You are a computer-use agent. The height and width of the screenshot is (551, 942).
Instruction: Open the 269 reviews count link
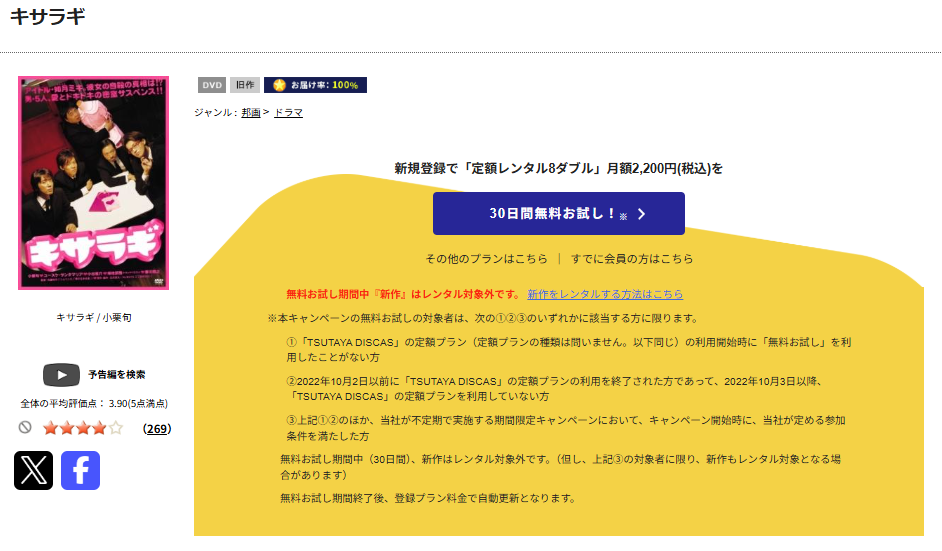pos(157,429)
